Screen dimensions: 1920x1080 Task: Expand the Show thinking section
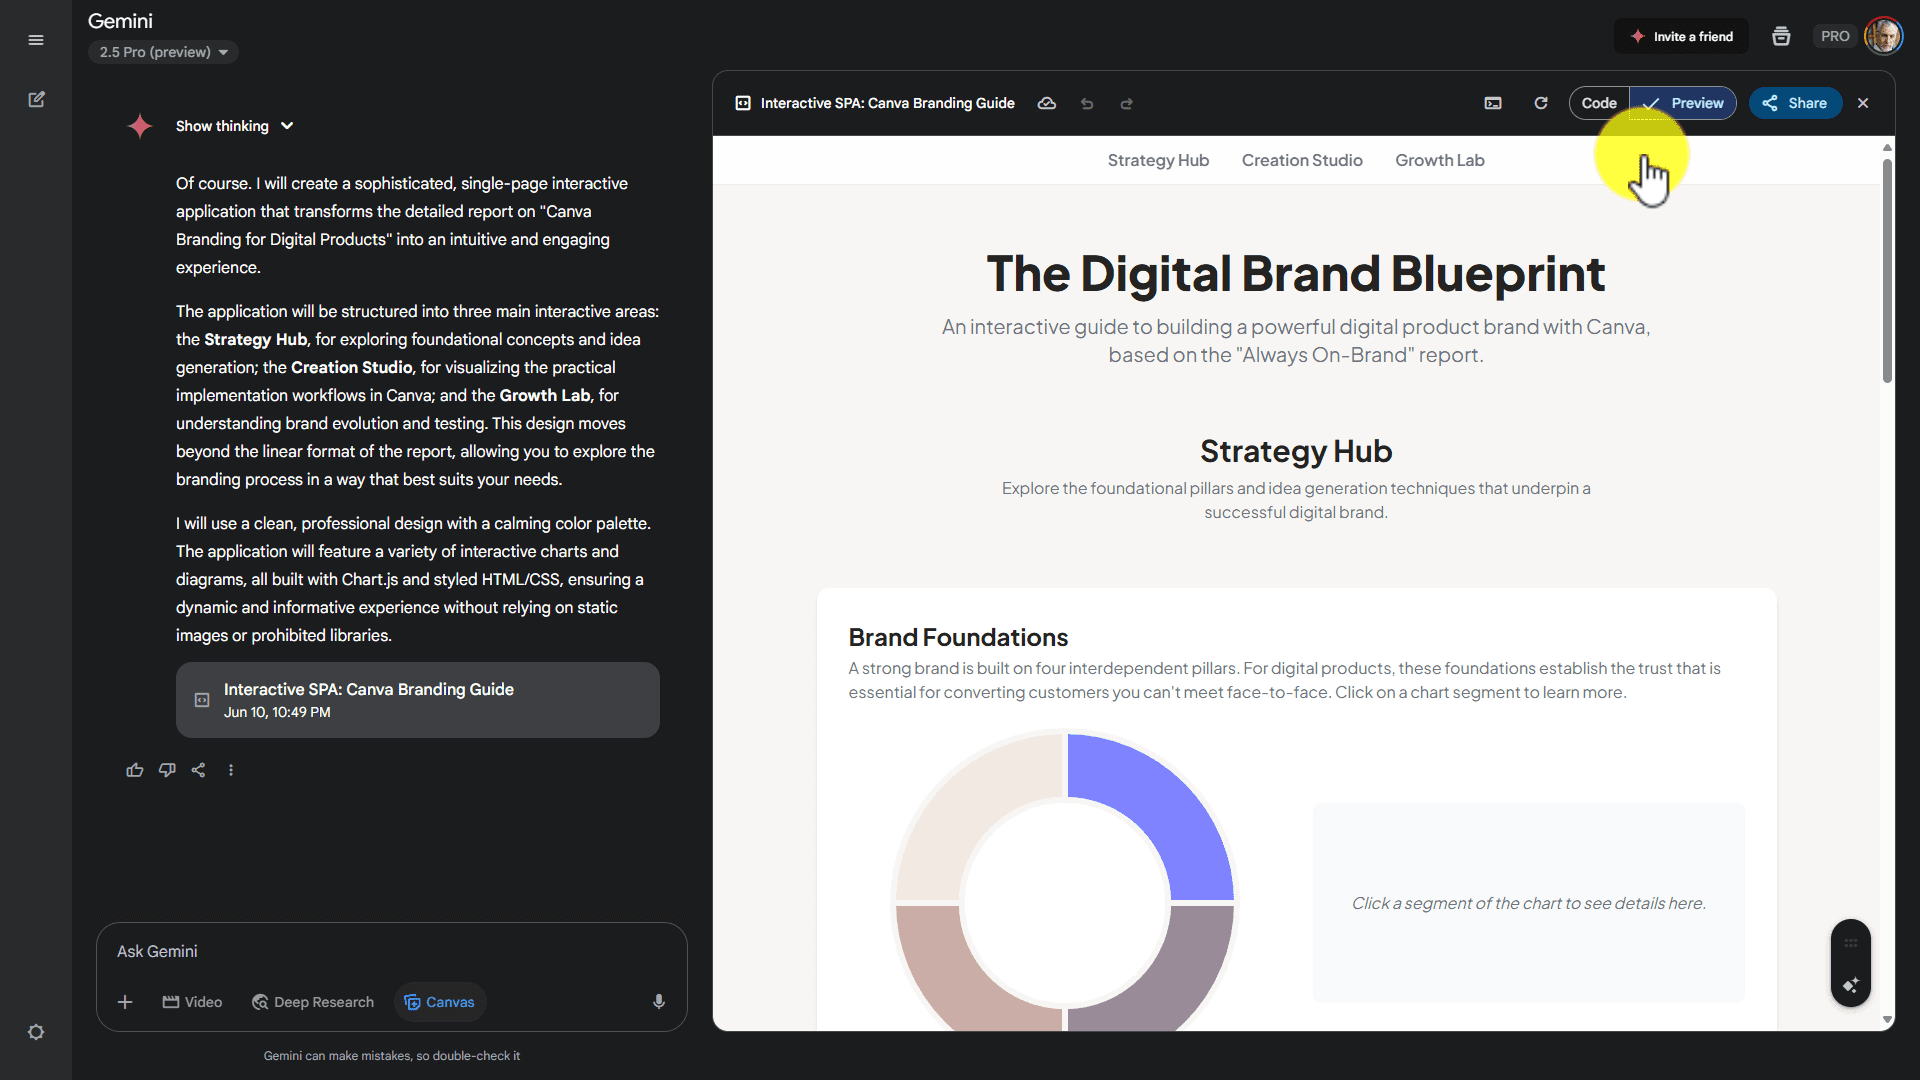(x=234, y=126)
